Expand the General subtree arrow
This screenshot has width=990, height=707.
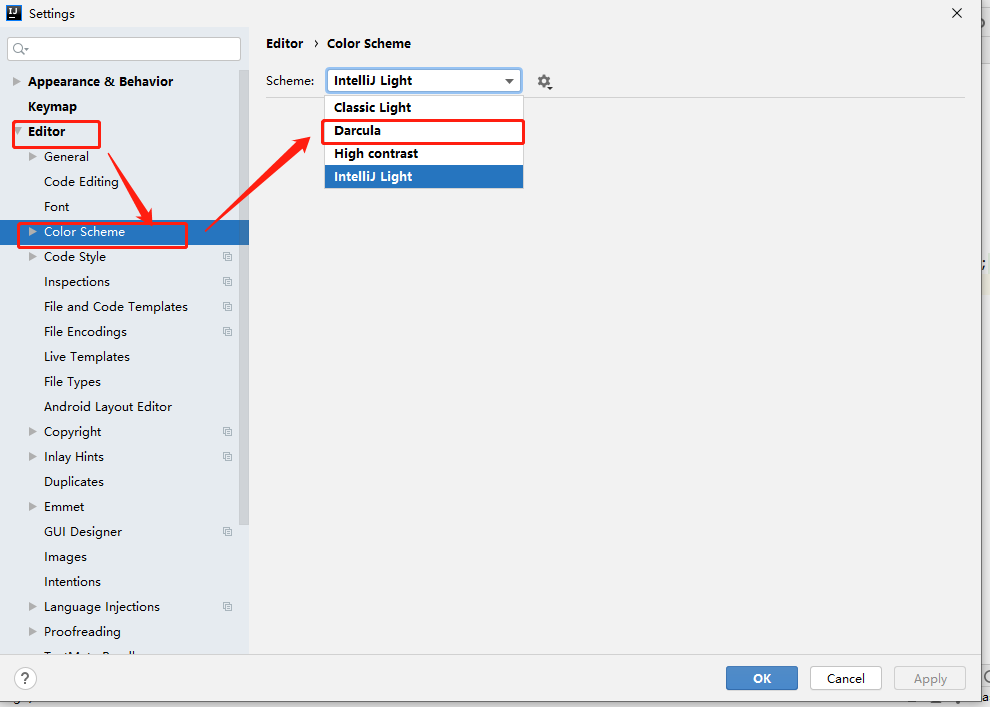(x=33, y=157)
